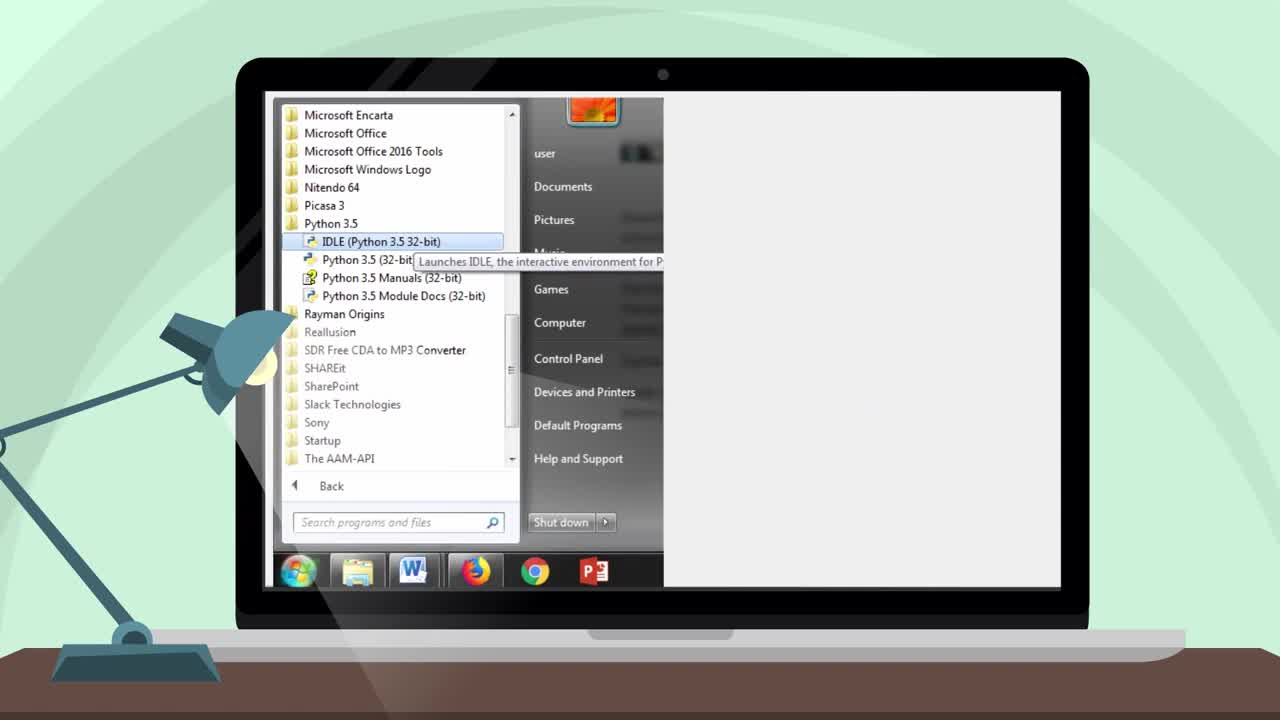1280x720 pixels.
Task: Open the user personal folder link
Action: click(x=545, y=153)
